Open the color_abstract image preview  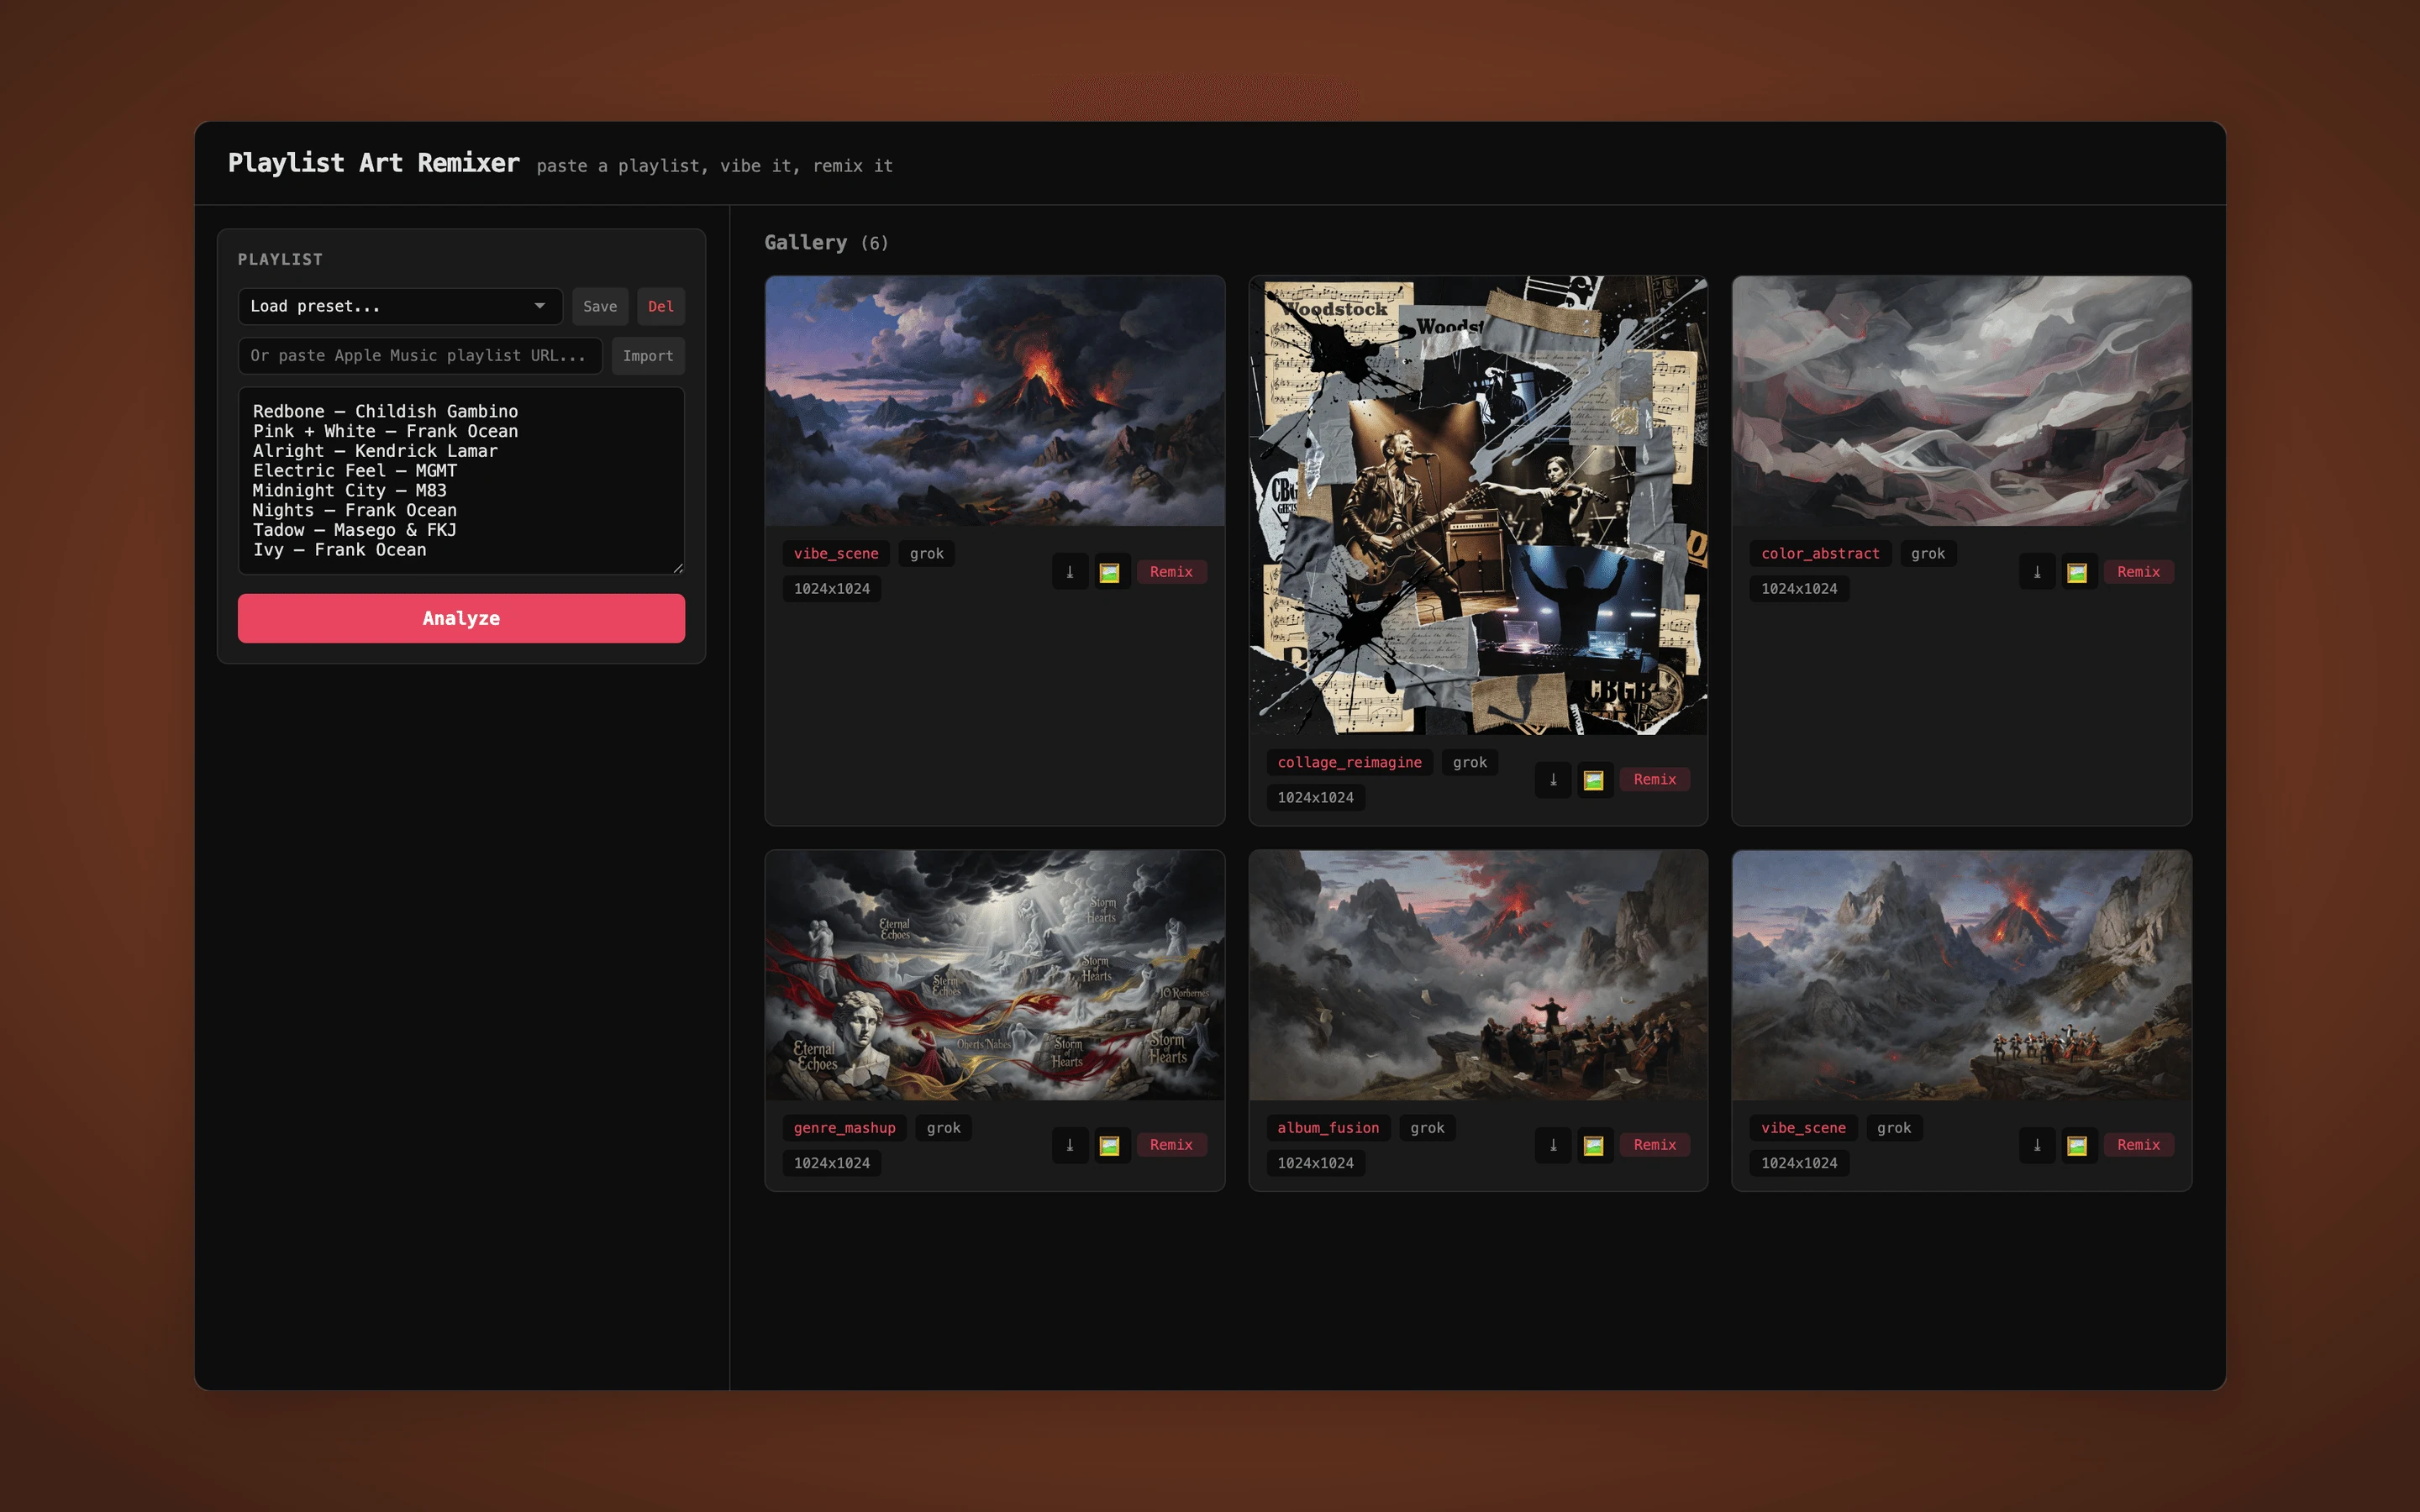click(x=2079, y=571)
